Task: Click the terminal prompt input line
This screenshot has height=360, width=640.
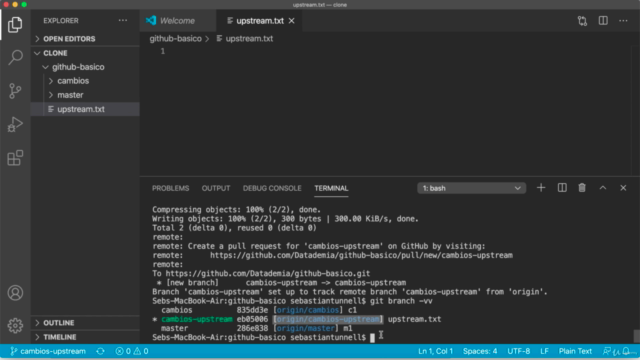Action: pos(263,338)
